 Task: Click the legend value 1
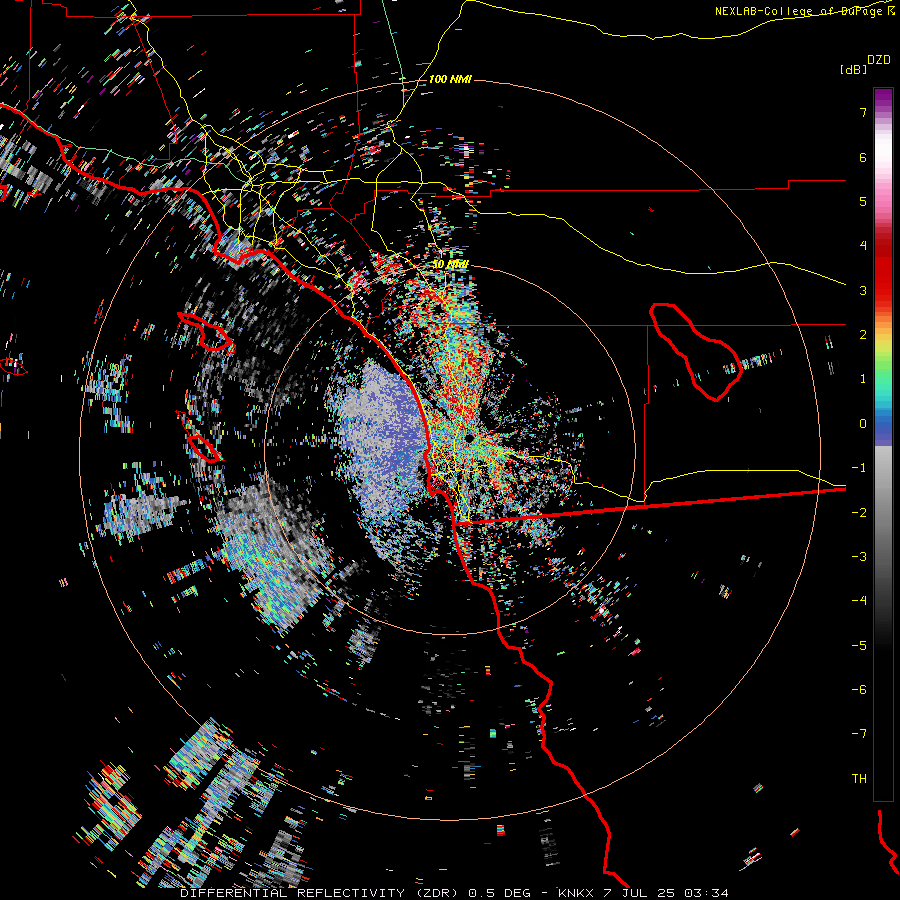[x=863, y=379]
